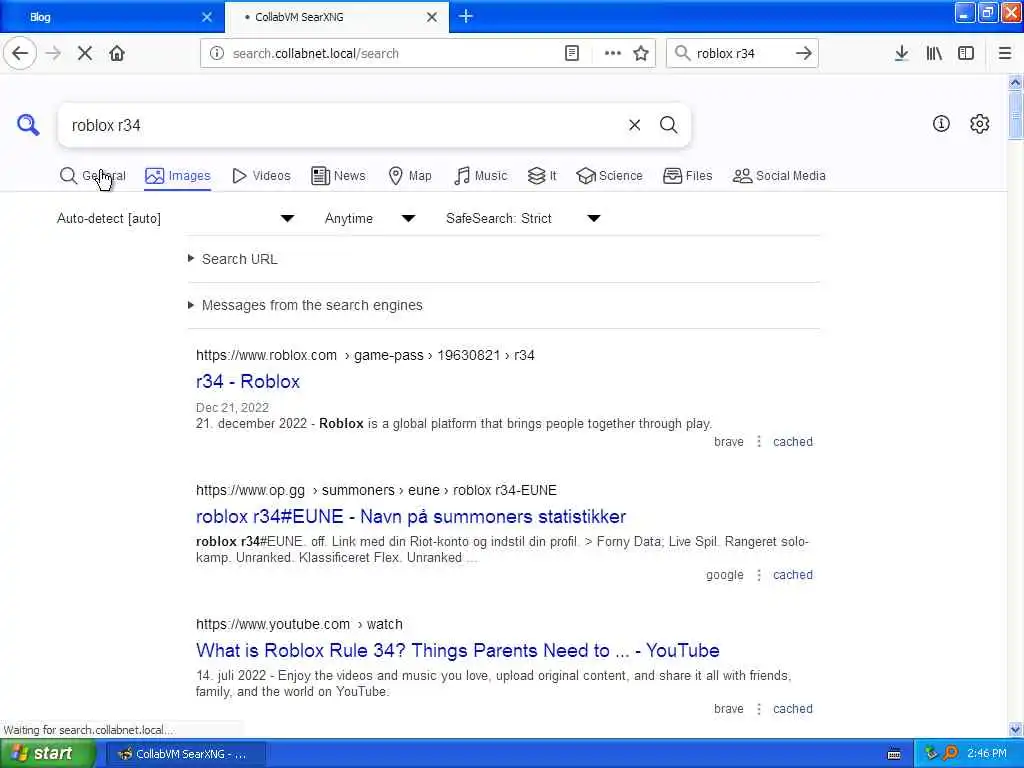Open the Auto-detect language dropdown
Image resolution: width=1024 pixels, height=768 pixels.
coord(175,218)
